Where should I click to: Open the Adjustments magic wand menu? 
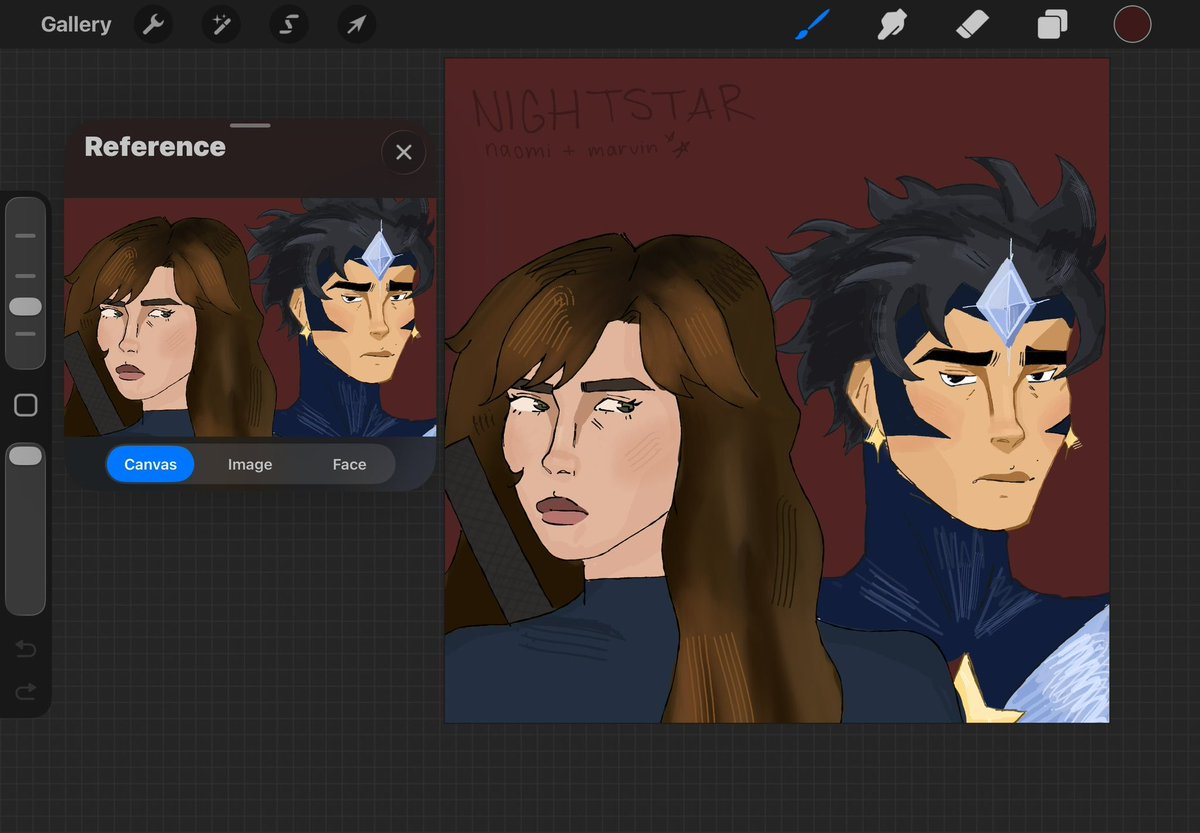220,24
